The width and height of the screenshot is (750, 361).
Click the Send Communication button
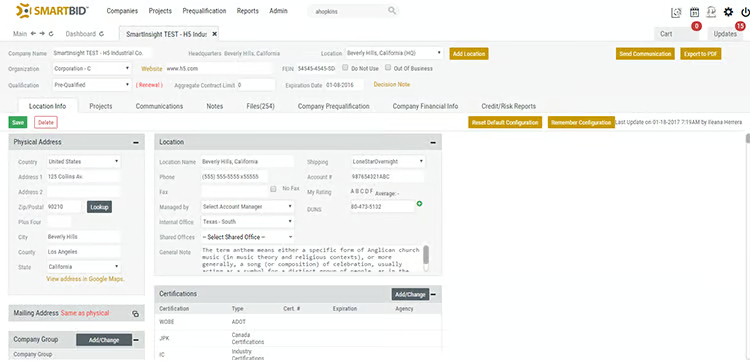645,54
